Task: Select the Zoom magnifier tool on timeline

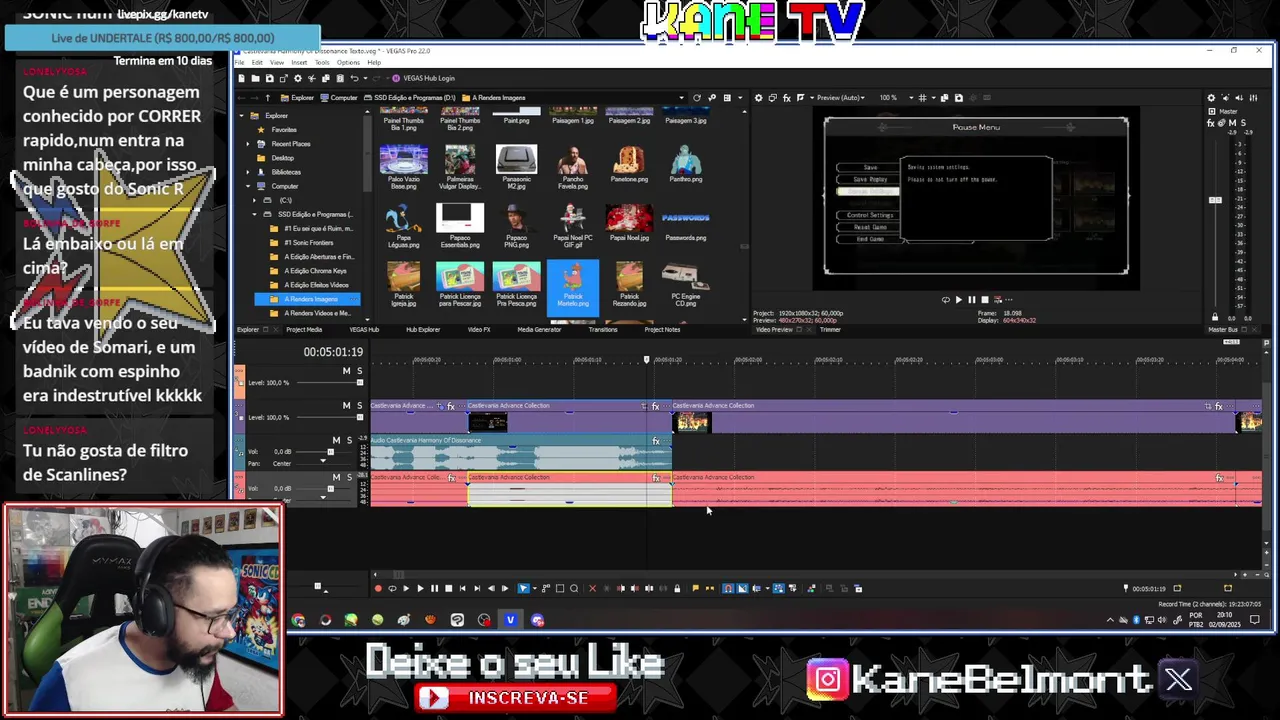Action: (573, 588)
